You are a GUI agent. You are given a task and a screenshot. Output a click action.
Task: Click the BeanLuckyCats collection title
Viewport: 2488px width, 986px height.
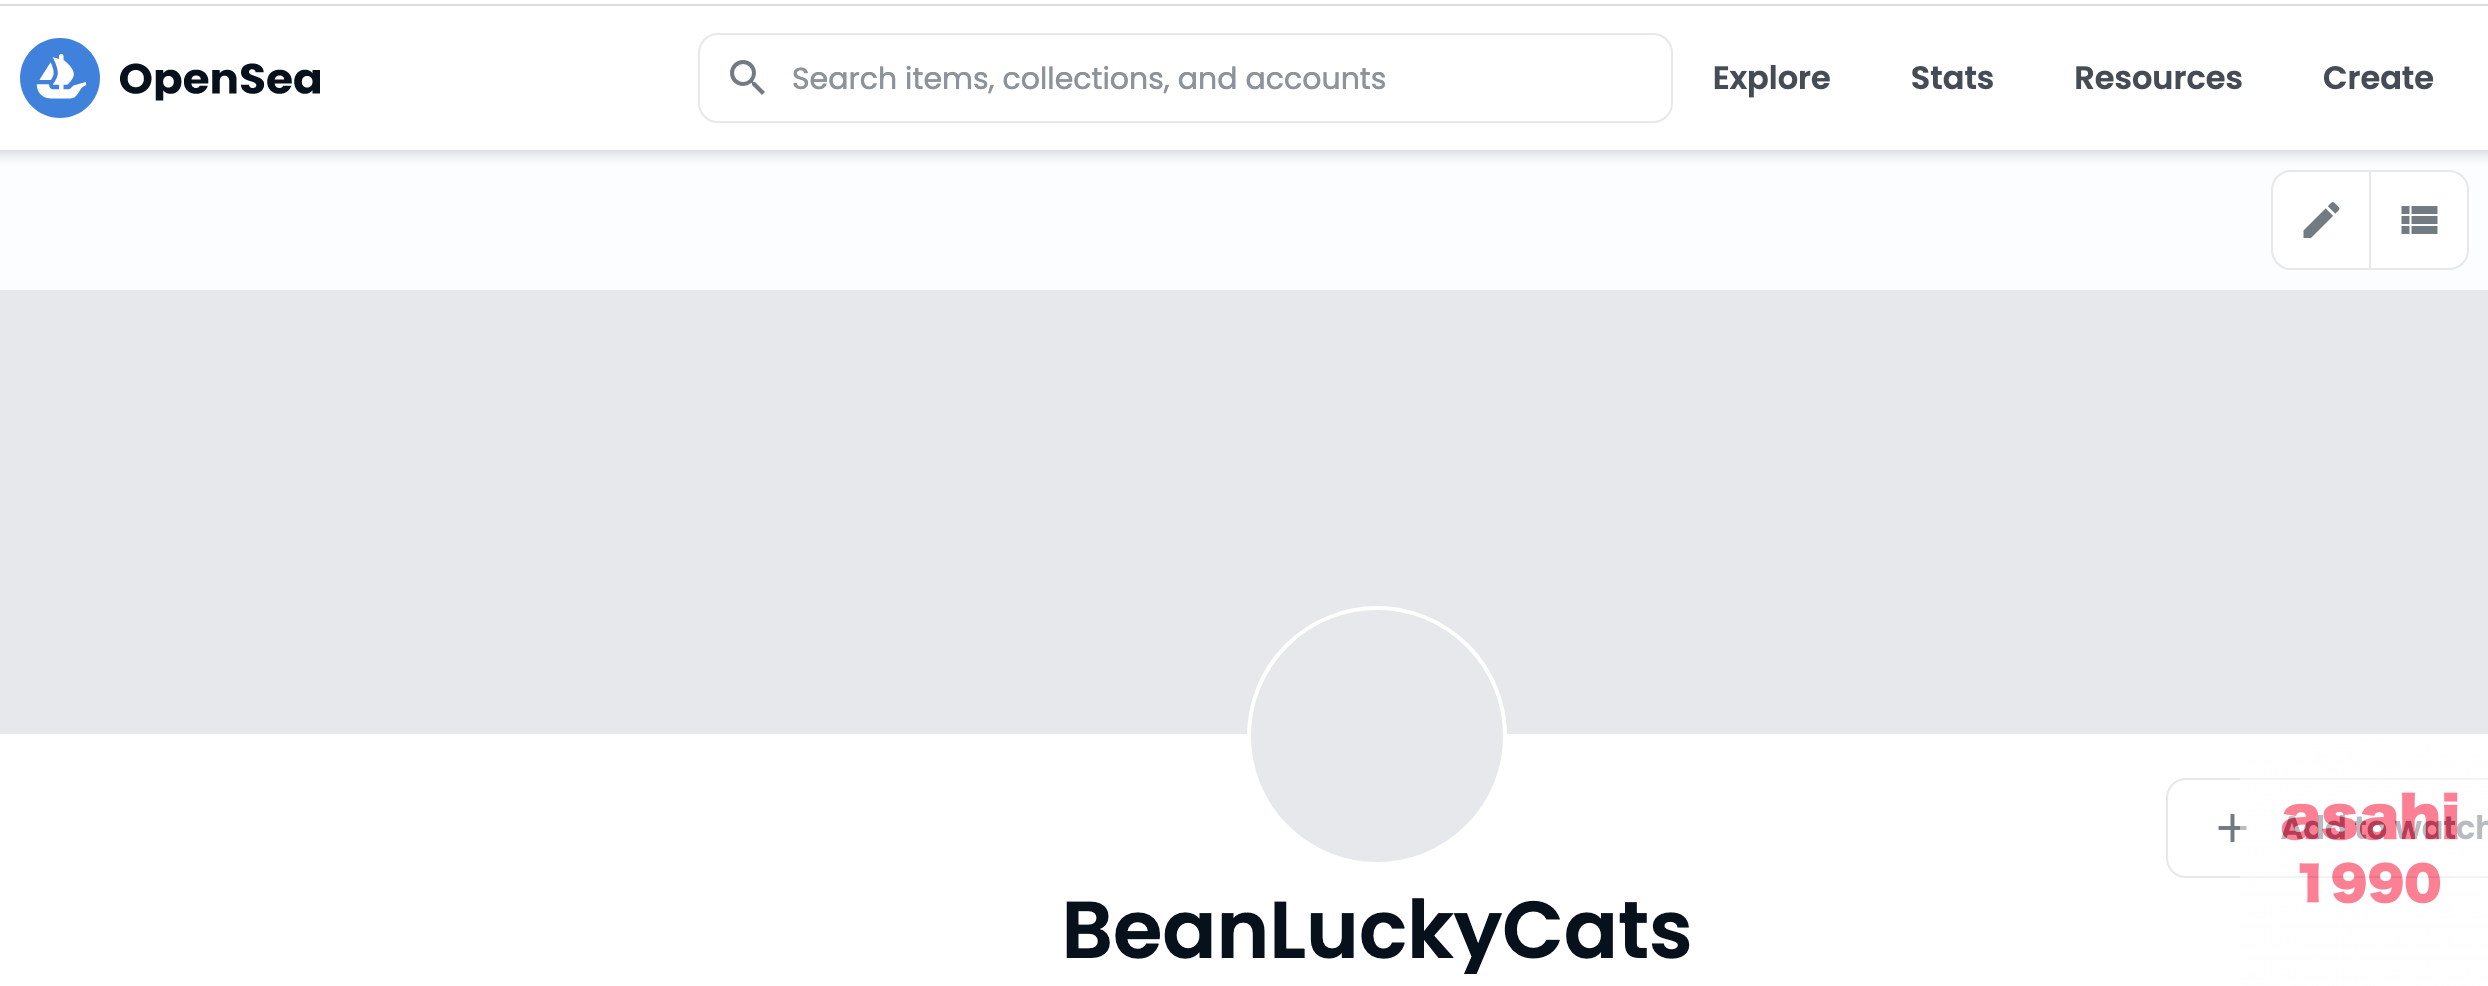(1377, 931)
